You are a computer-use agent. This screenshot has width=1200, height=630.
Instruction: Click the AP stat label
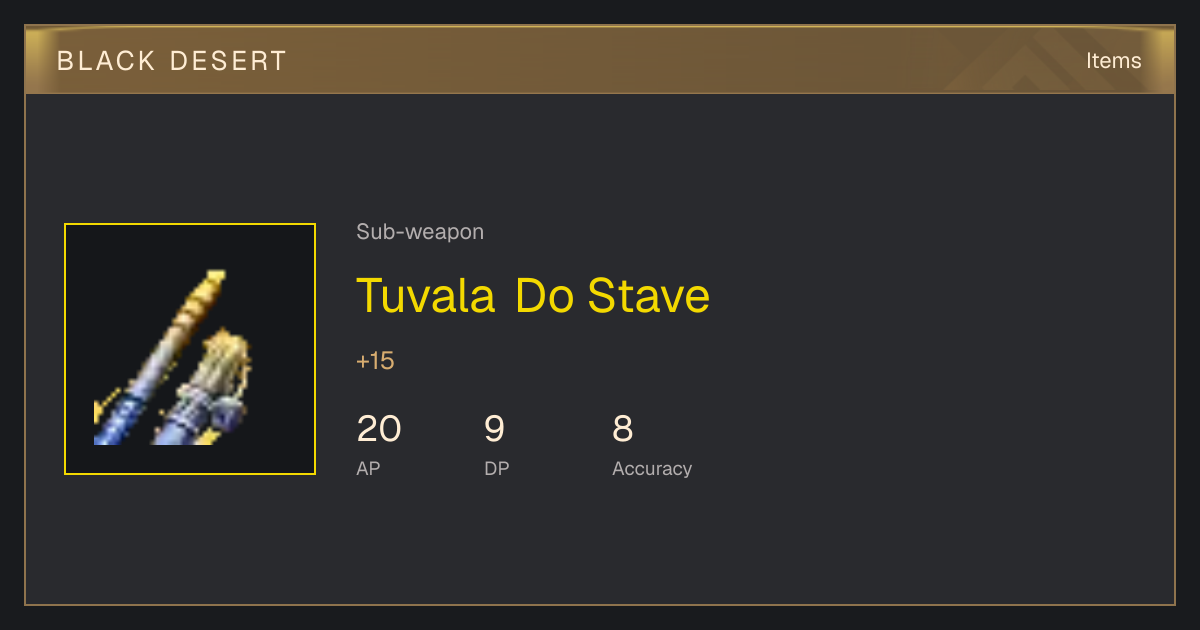[x=368, y=468]
